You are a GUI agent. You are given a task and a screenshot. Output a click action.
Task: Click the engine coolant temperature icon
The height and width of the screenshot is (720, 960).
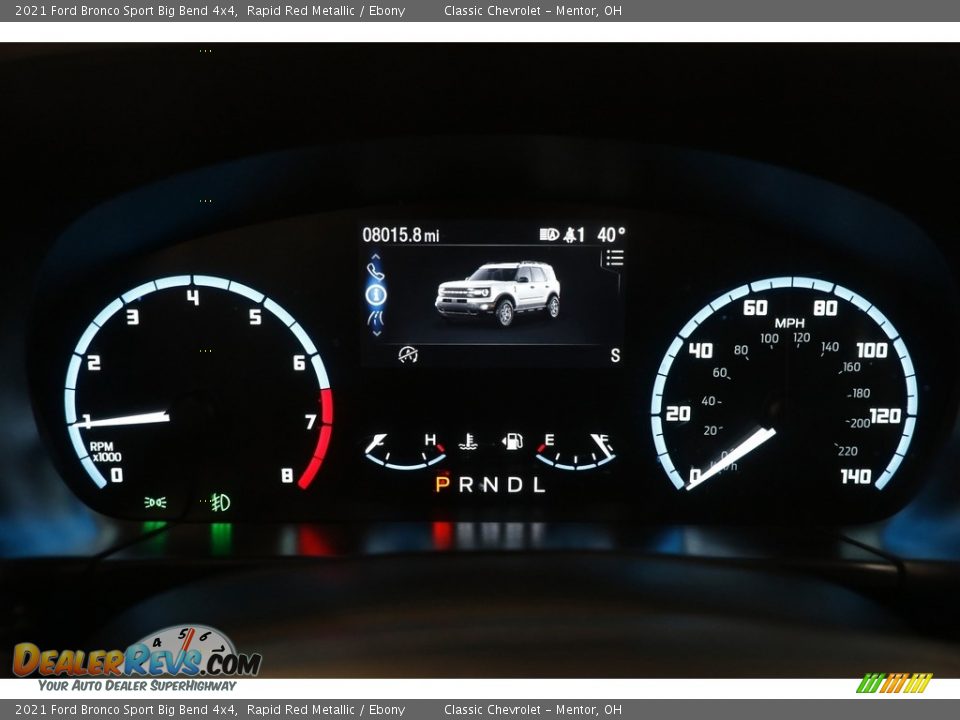point(468,441)
